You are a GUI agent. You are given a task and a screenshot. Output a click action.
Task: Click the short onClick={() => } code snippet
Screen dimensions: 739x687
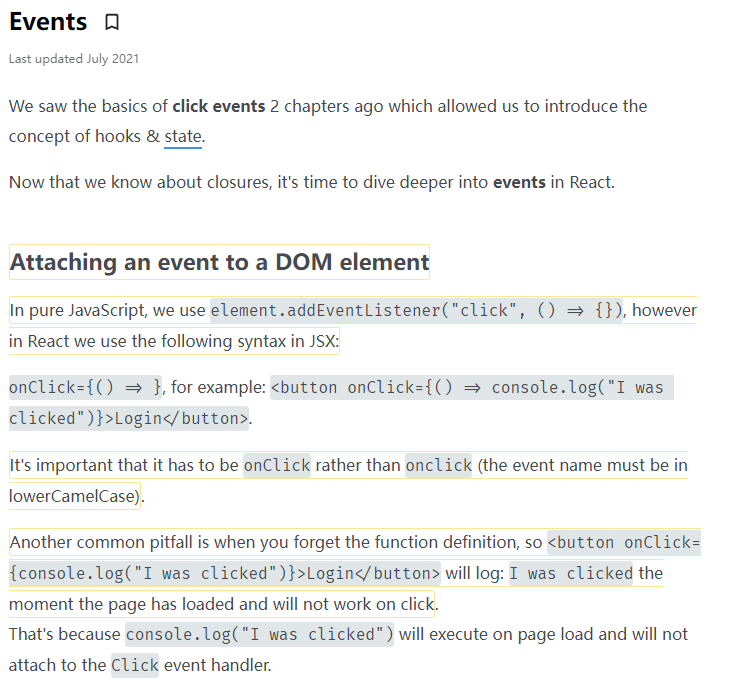tap(86, 387)
